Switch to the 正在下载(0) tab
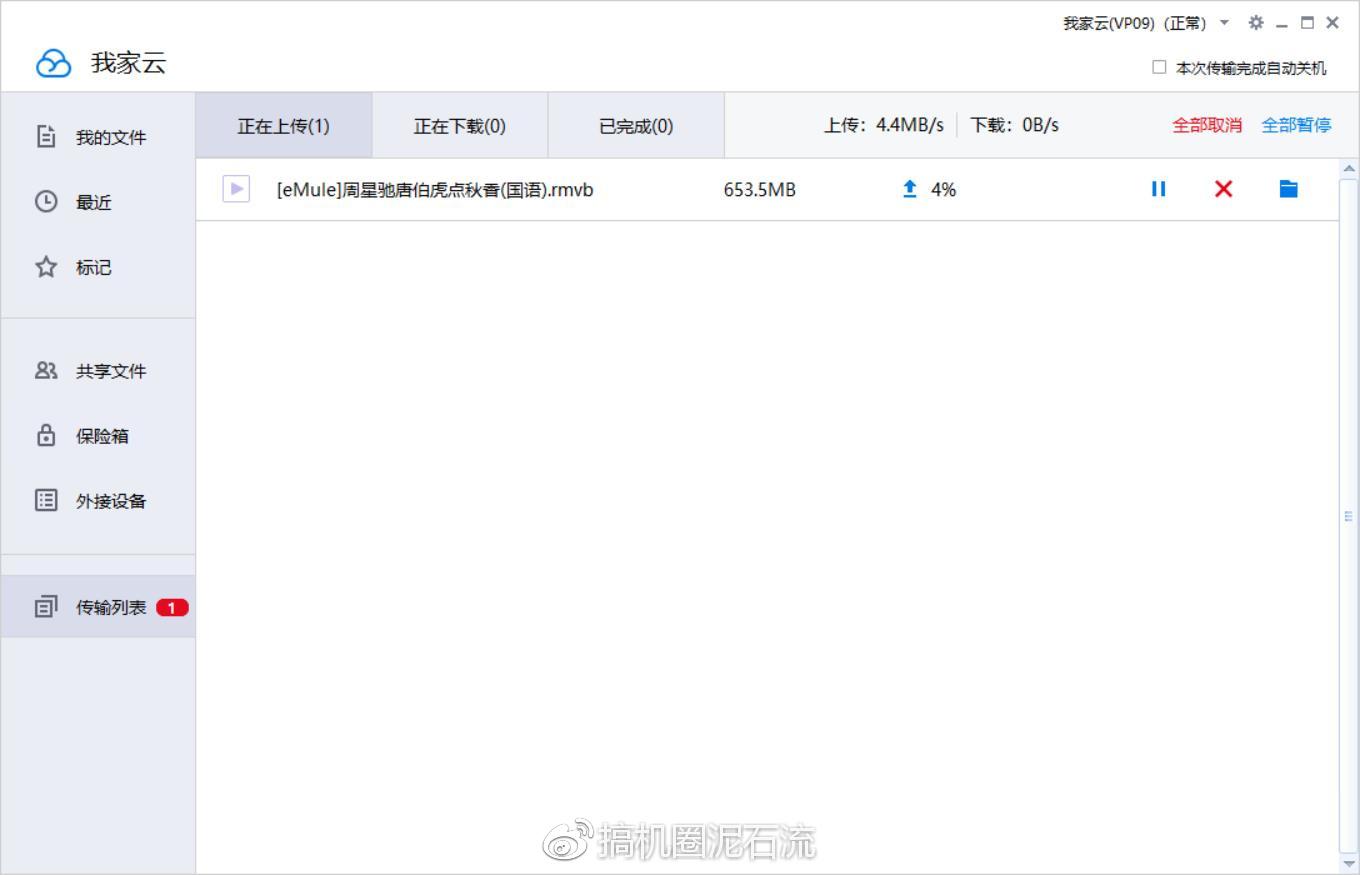Screen dimensions: 1360x875 pyautogui.click(x=460, y=126)
